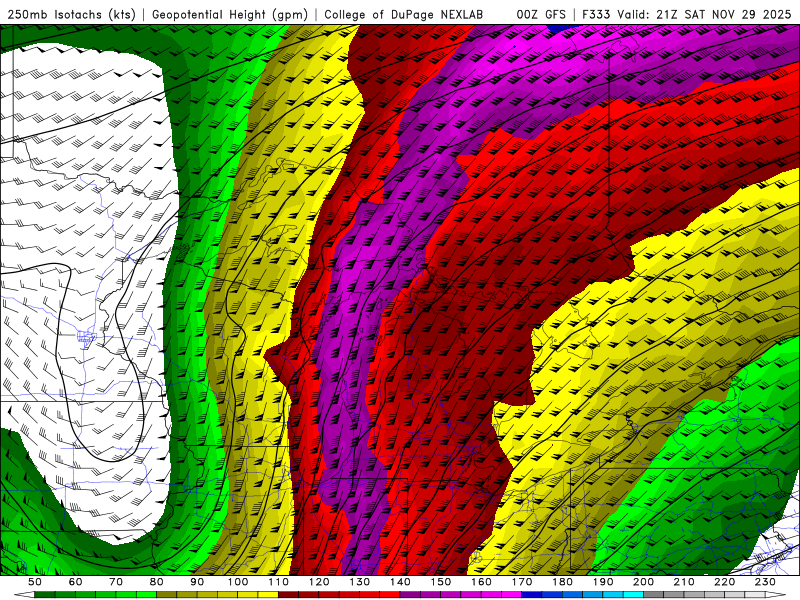Click the '00Z GFS' model run label
Image resolution: width=800 pixels, height=600 pixels.
coord(541,14)
